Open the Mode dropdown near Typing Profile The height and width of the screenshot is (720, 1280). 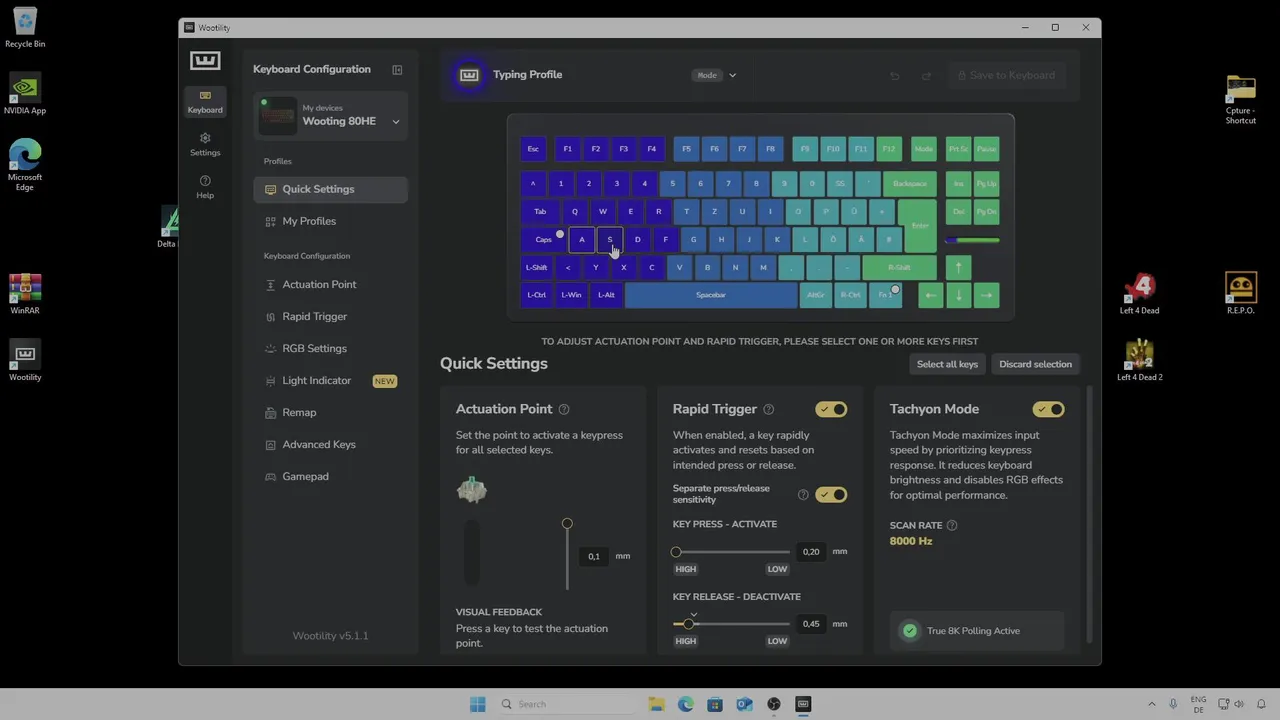point(714,75)
